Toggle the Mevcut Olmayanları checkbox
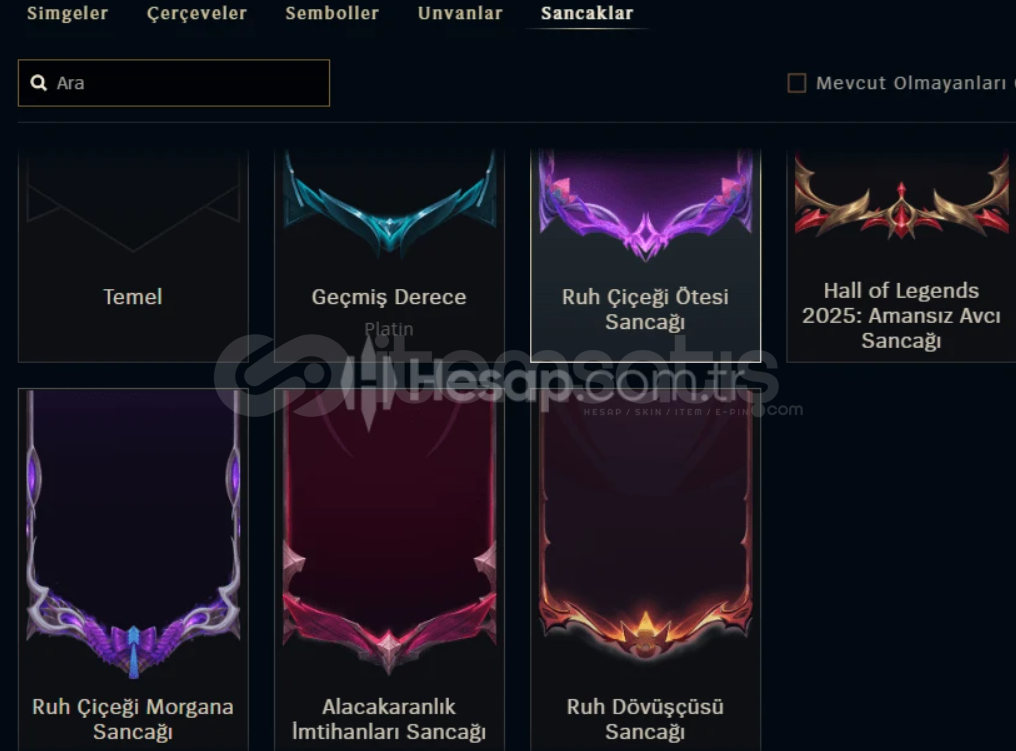 (797, 83)
